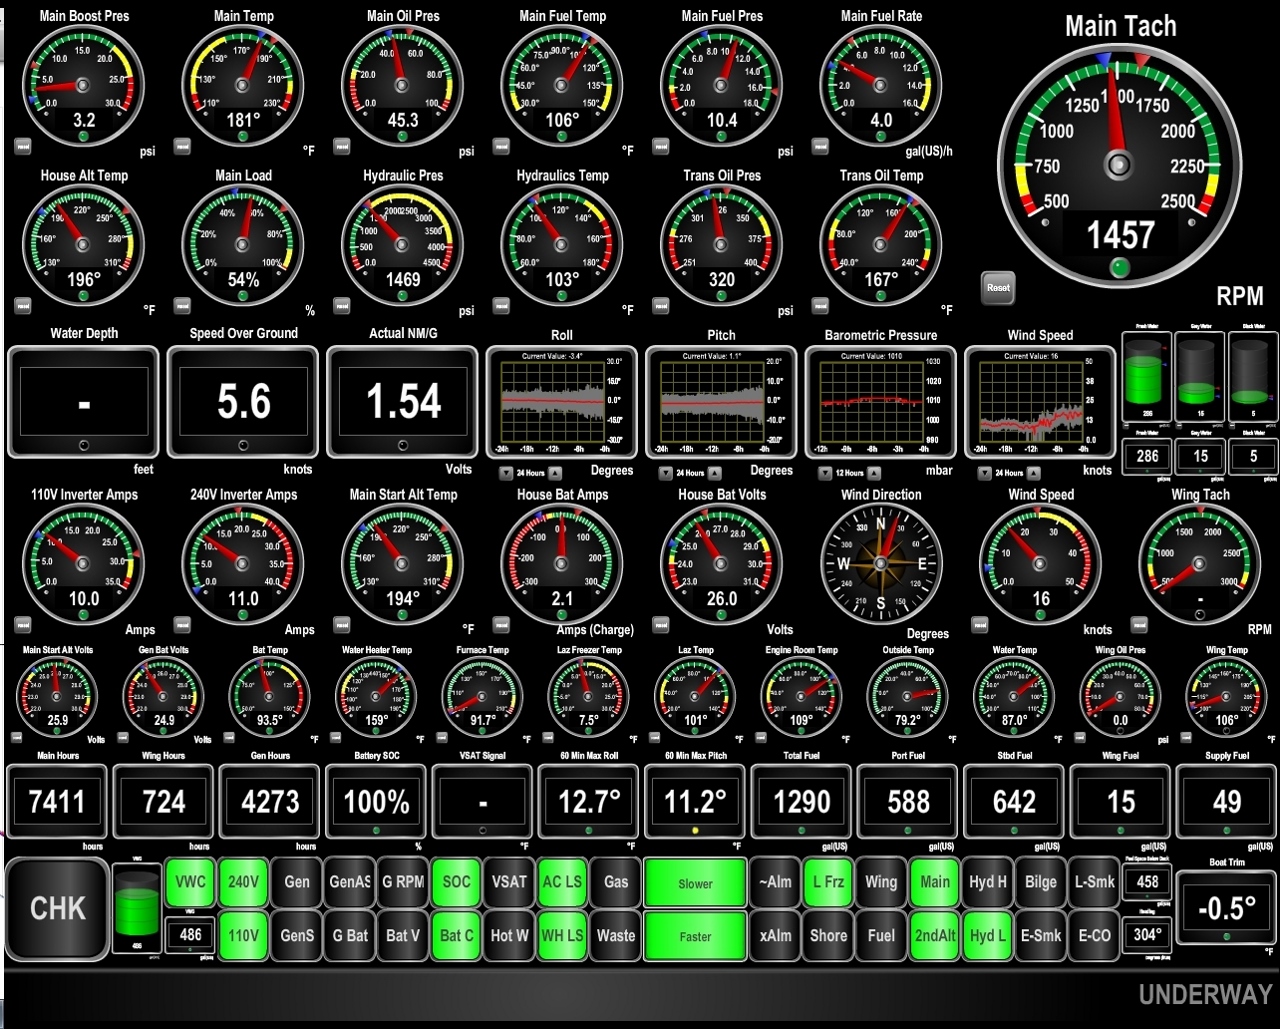Click the Actual NM/G value 1.54

pyautogui.click(x=403, y=402)
